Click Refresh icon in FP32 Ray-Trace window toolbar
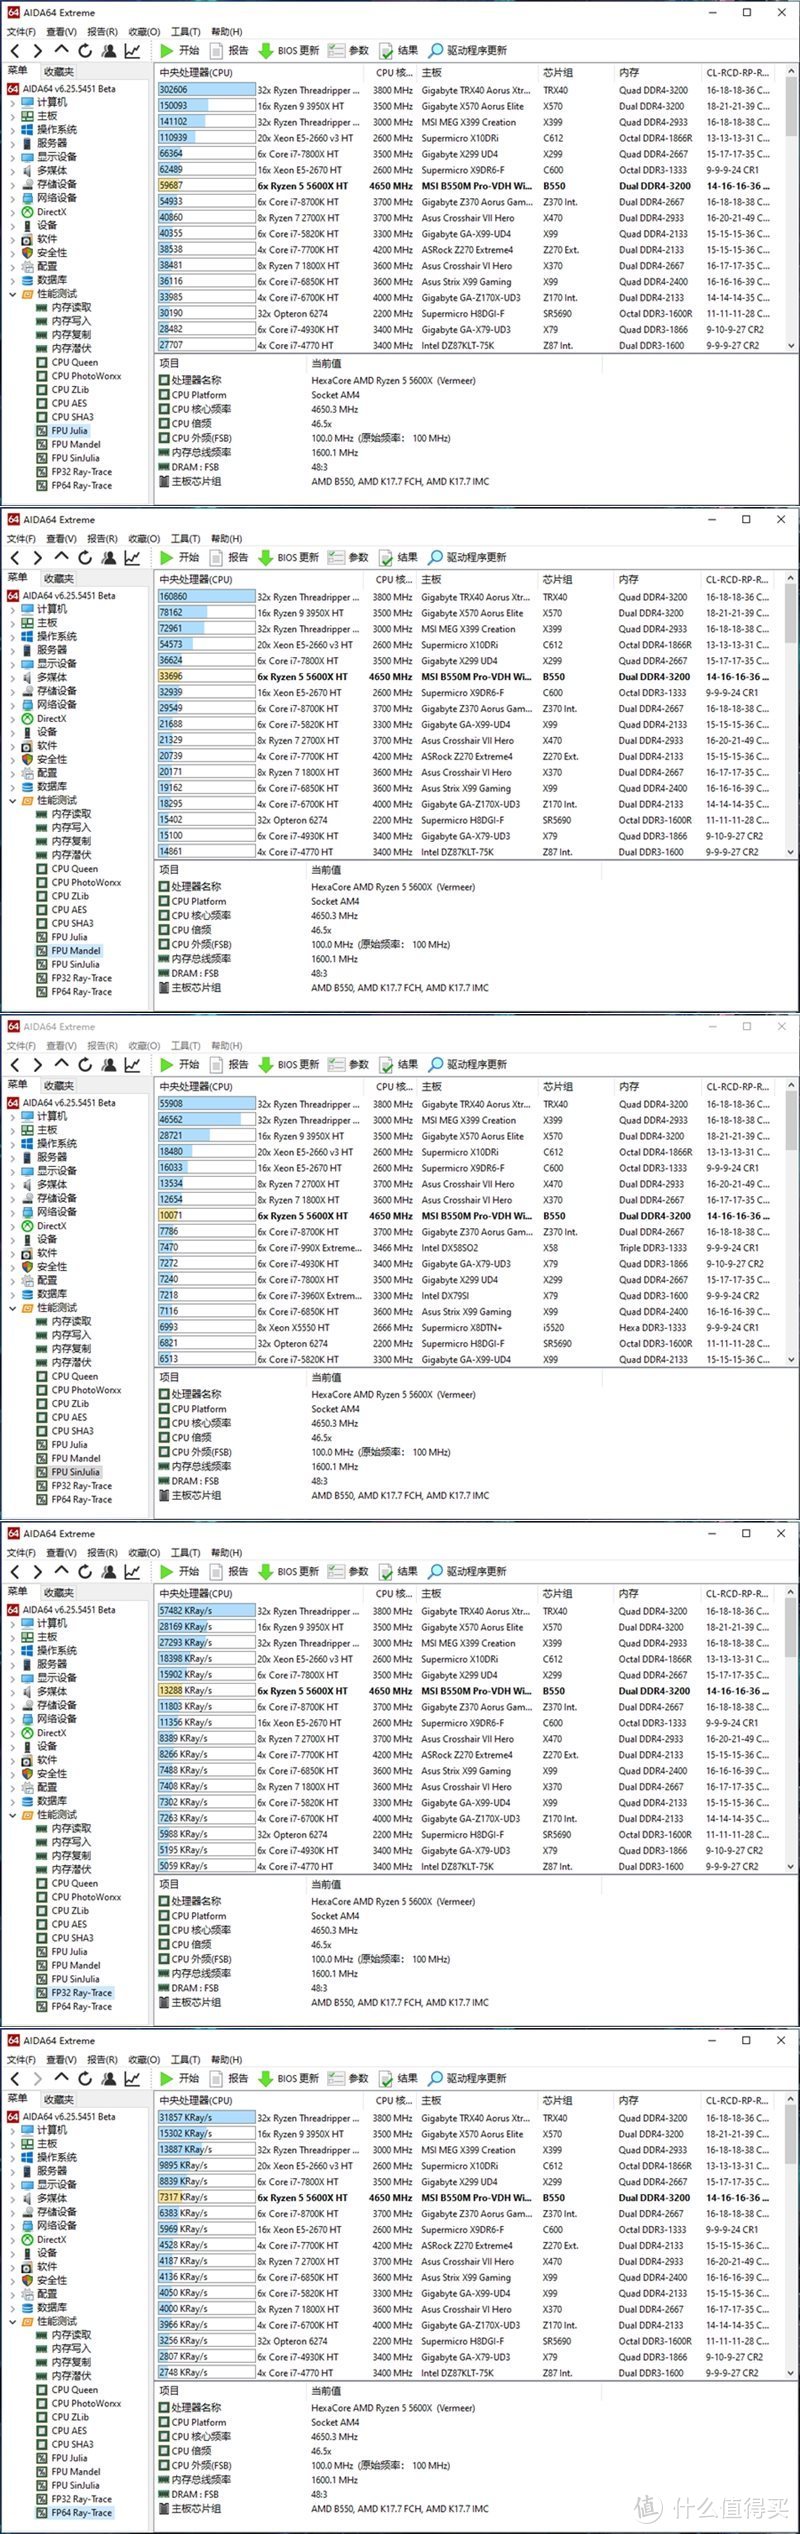The image size is (800, 2534). pos(85,1572)
